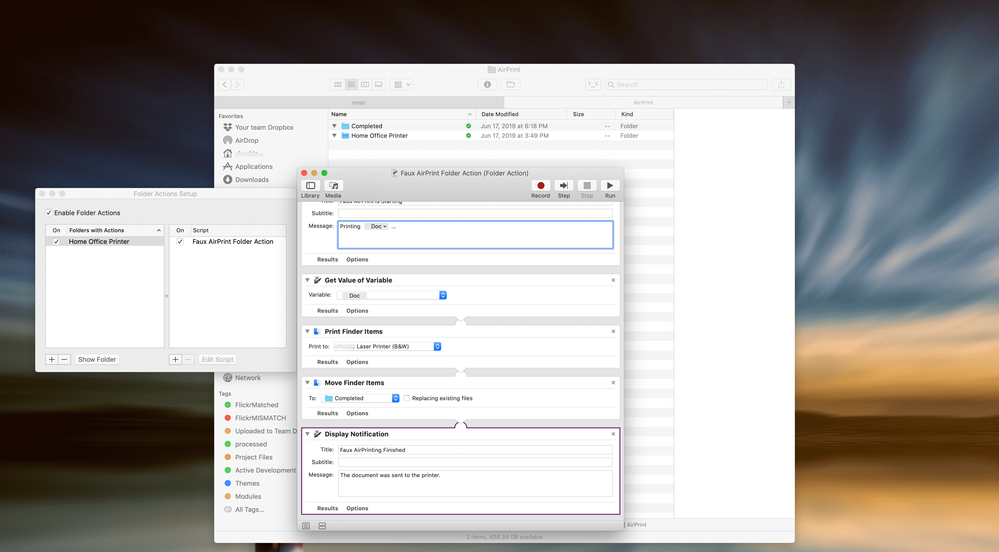Screen dimensions: 999x552
Task: Open Options under Print Finder Items
Action: pyautogui.click(x=357, y=362)
